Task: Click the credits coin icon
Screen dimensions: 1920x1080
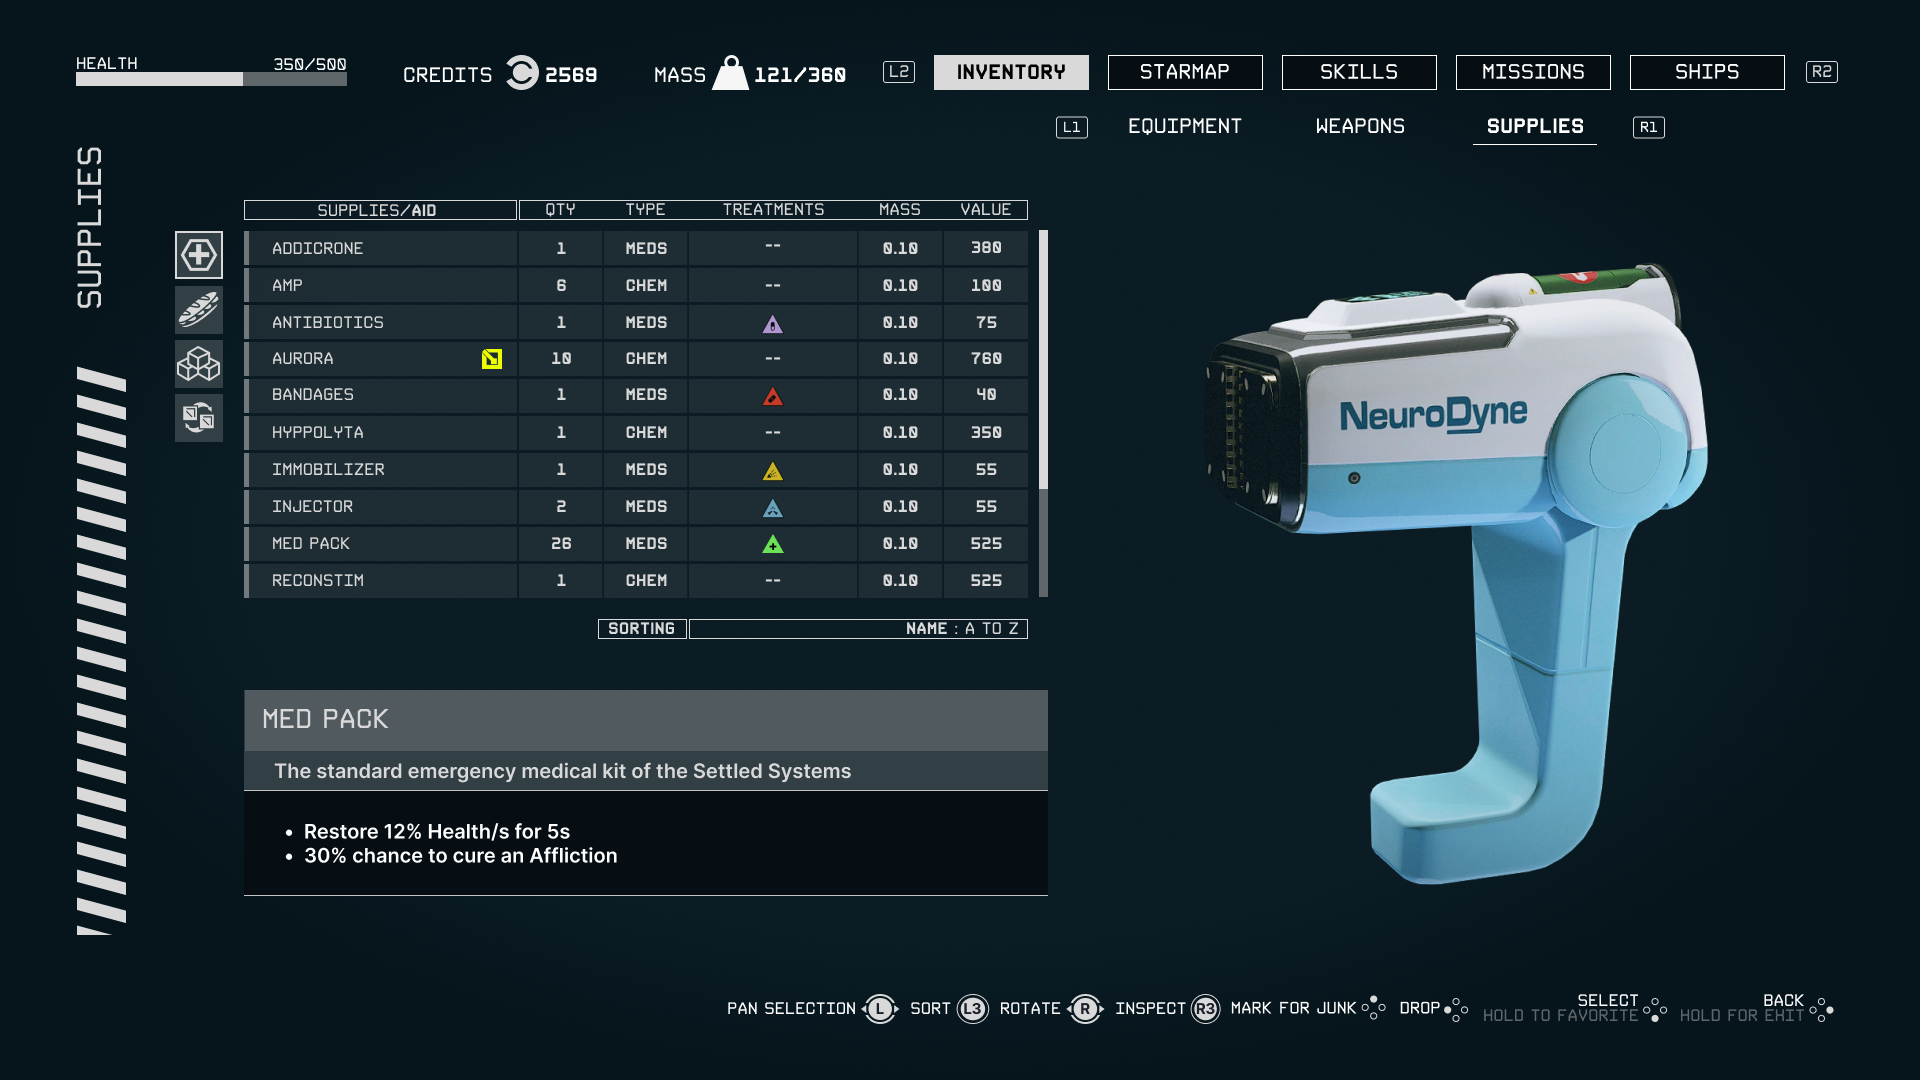Action: point(521,73)
